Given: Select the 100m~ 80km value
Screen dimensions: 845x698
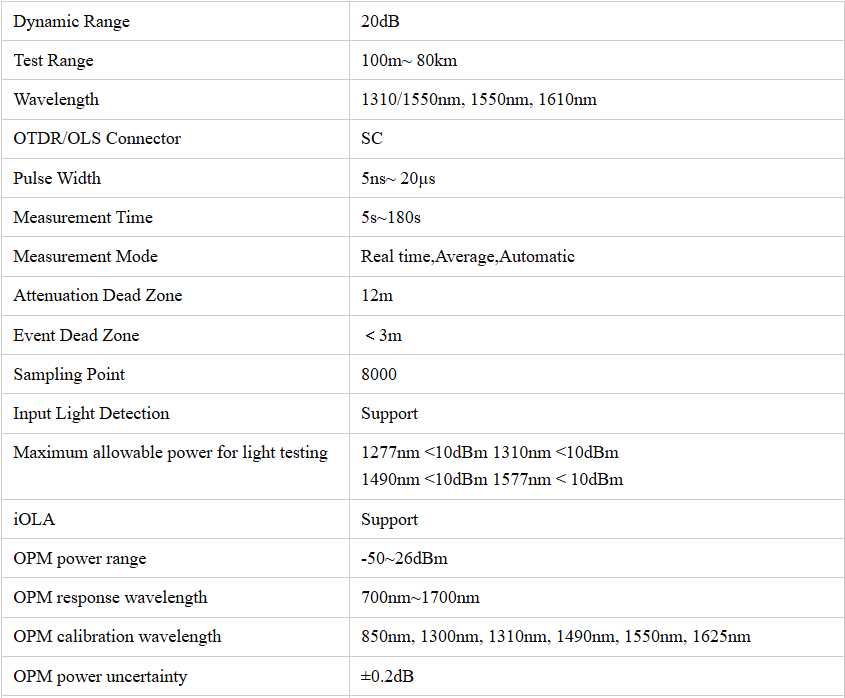Looking at the screenshot, I should [x=409, y=60].
